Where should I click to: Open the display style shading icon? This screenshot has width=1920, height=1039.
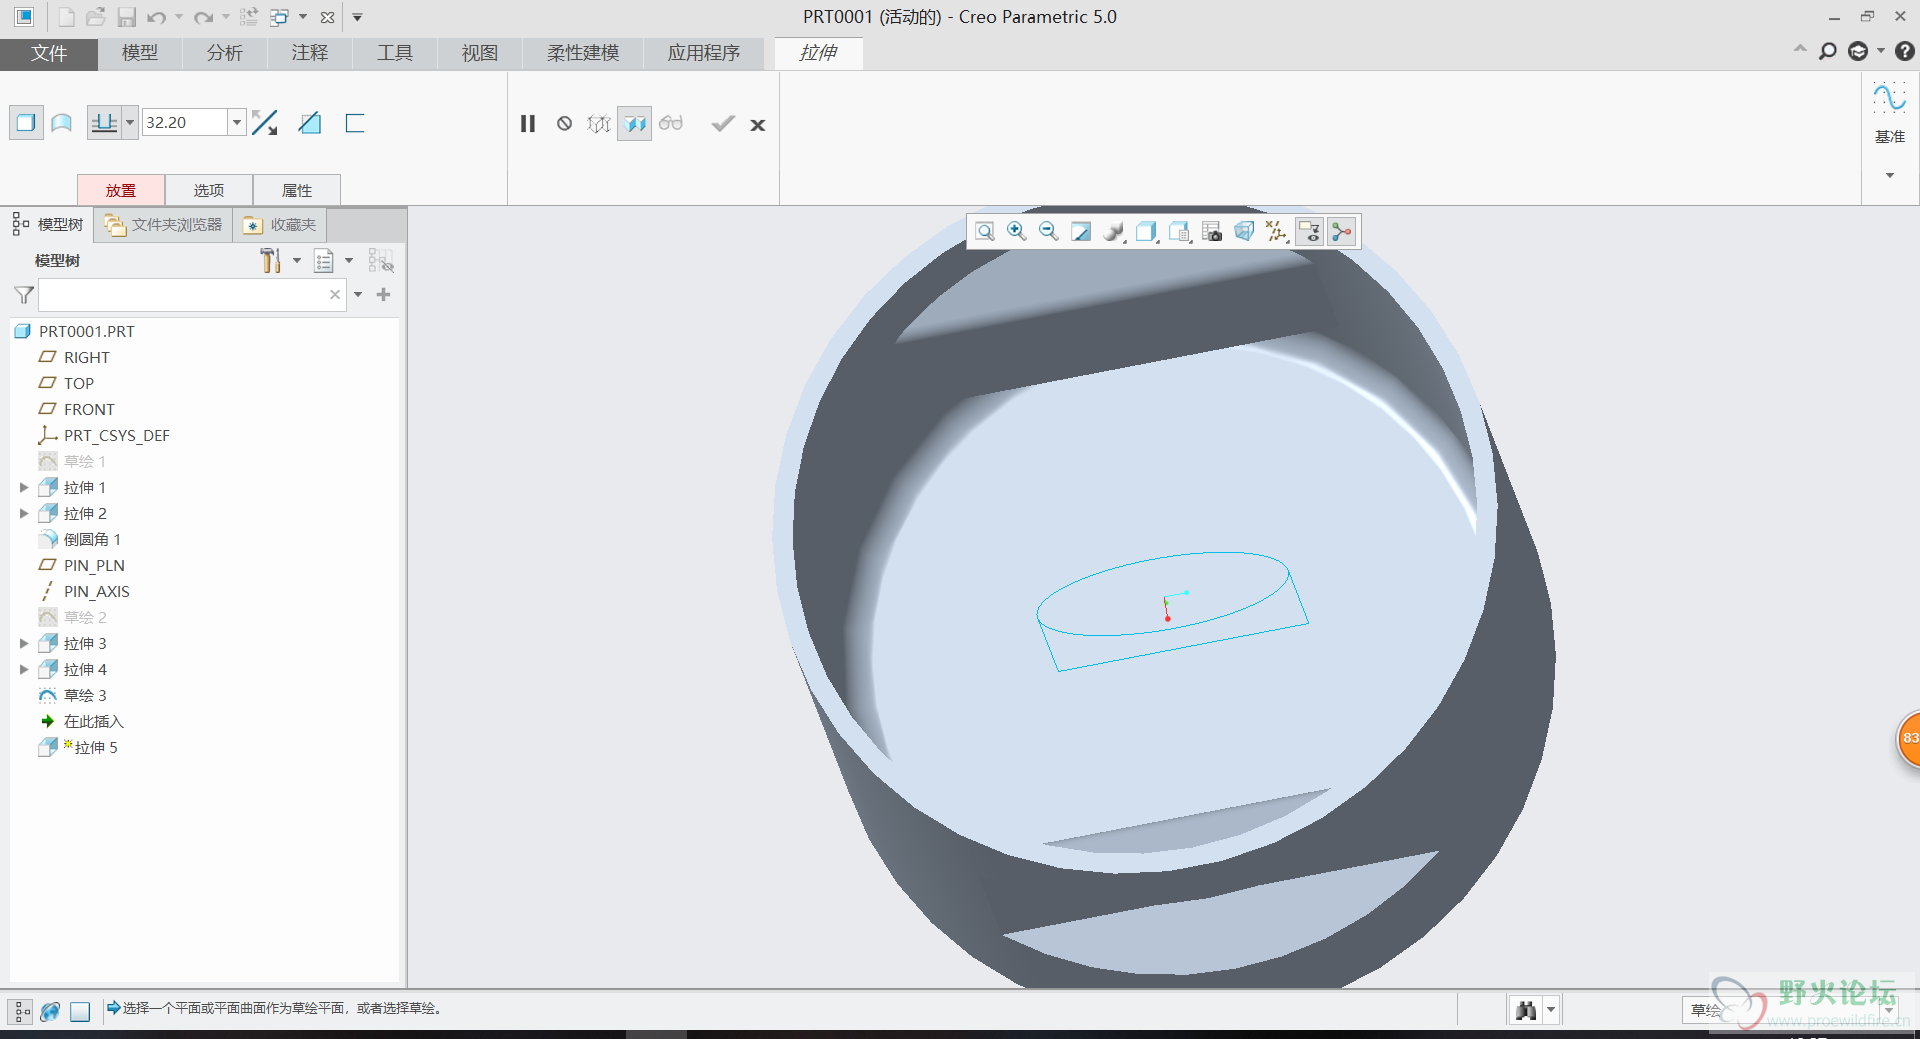point(1113,232)
